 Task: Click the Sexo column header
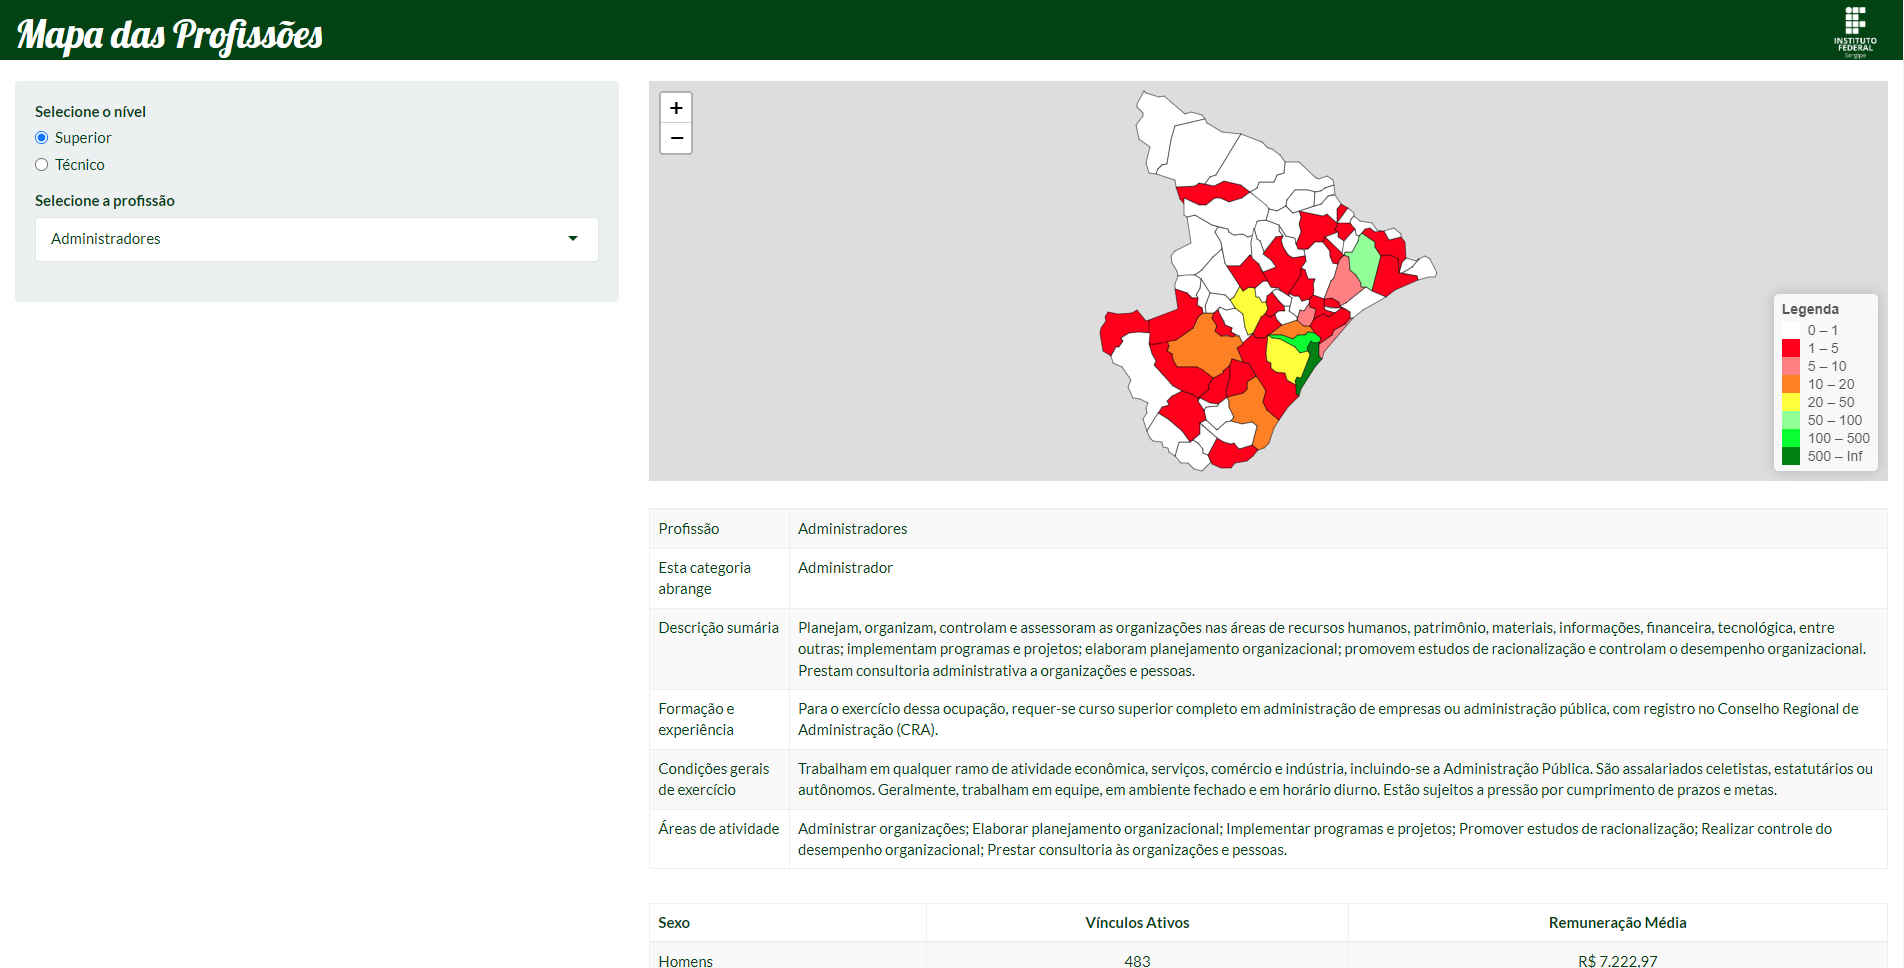[x=674, y=923]
